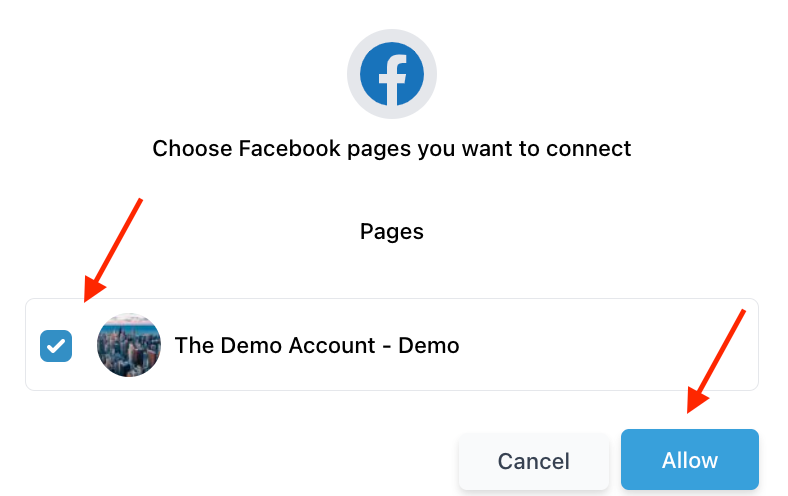788x496 pixels.
Task: Click the word Demo after the dash
Action: pyautogui.click(x=429, y=346)
